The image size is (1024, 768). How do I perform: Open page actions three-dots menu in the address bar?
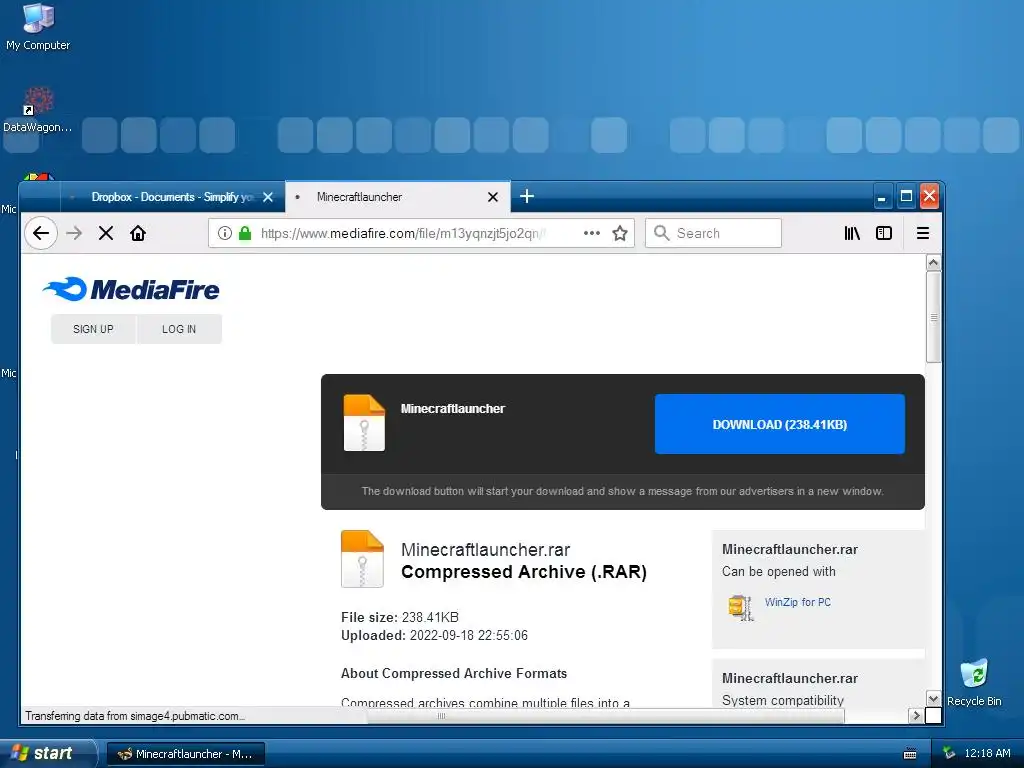592,233
